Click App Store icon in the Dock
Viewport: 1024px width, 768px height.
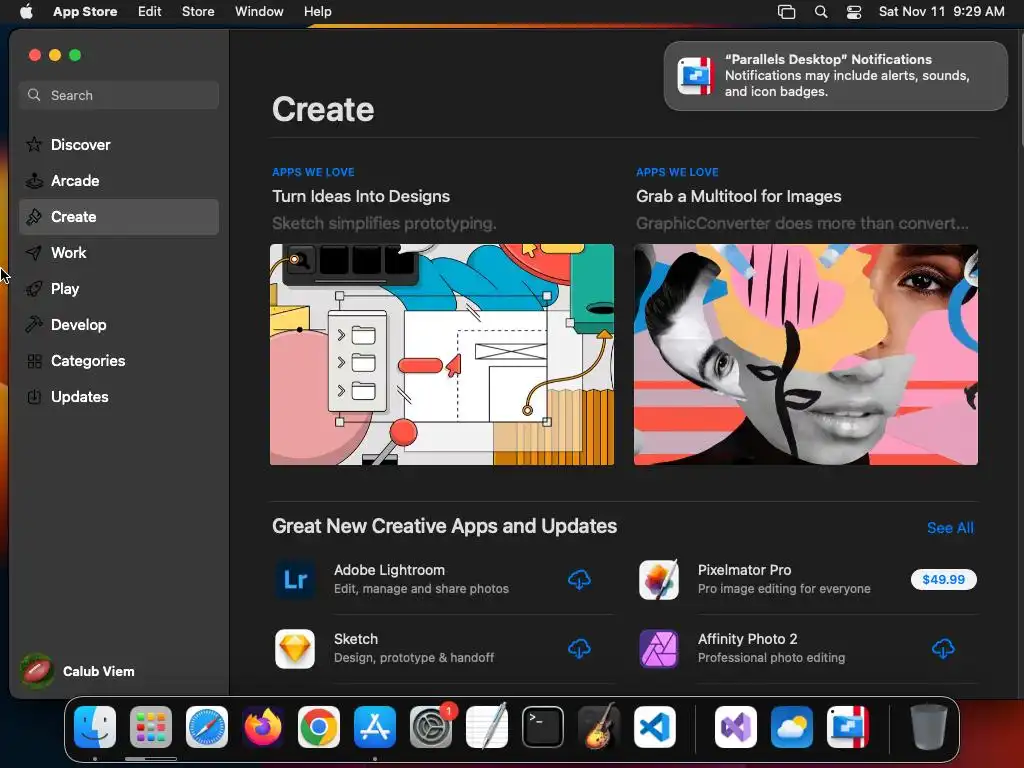pos(375,727)
